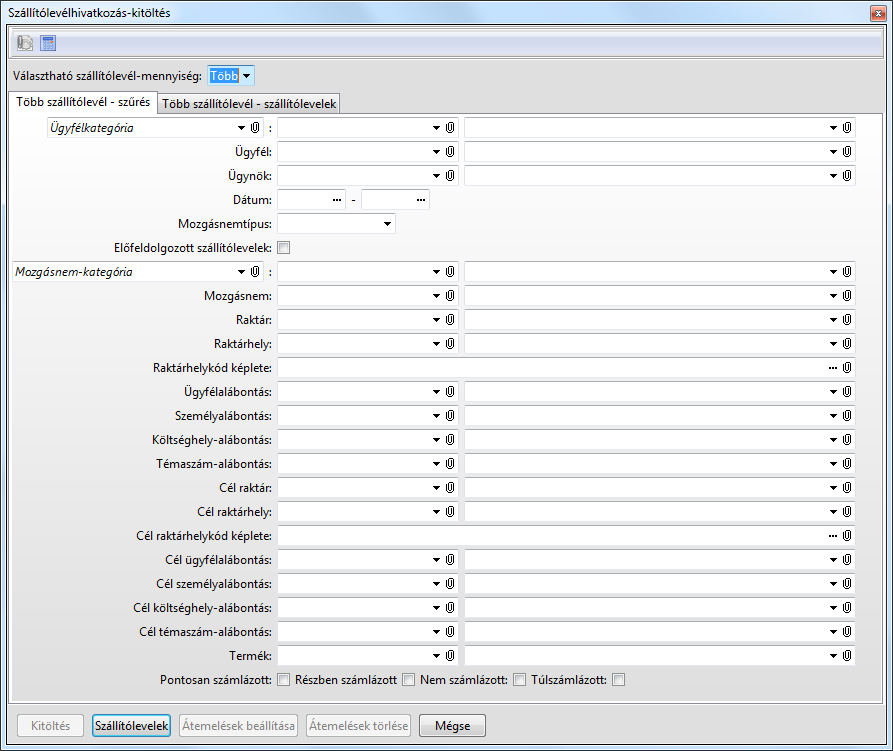Open the Termék code dropdown arrow
The width and height of the screenshot is (893, 751).
click(436, 656)
